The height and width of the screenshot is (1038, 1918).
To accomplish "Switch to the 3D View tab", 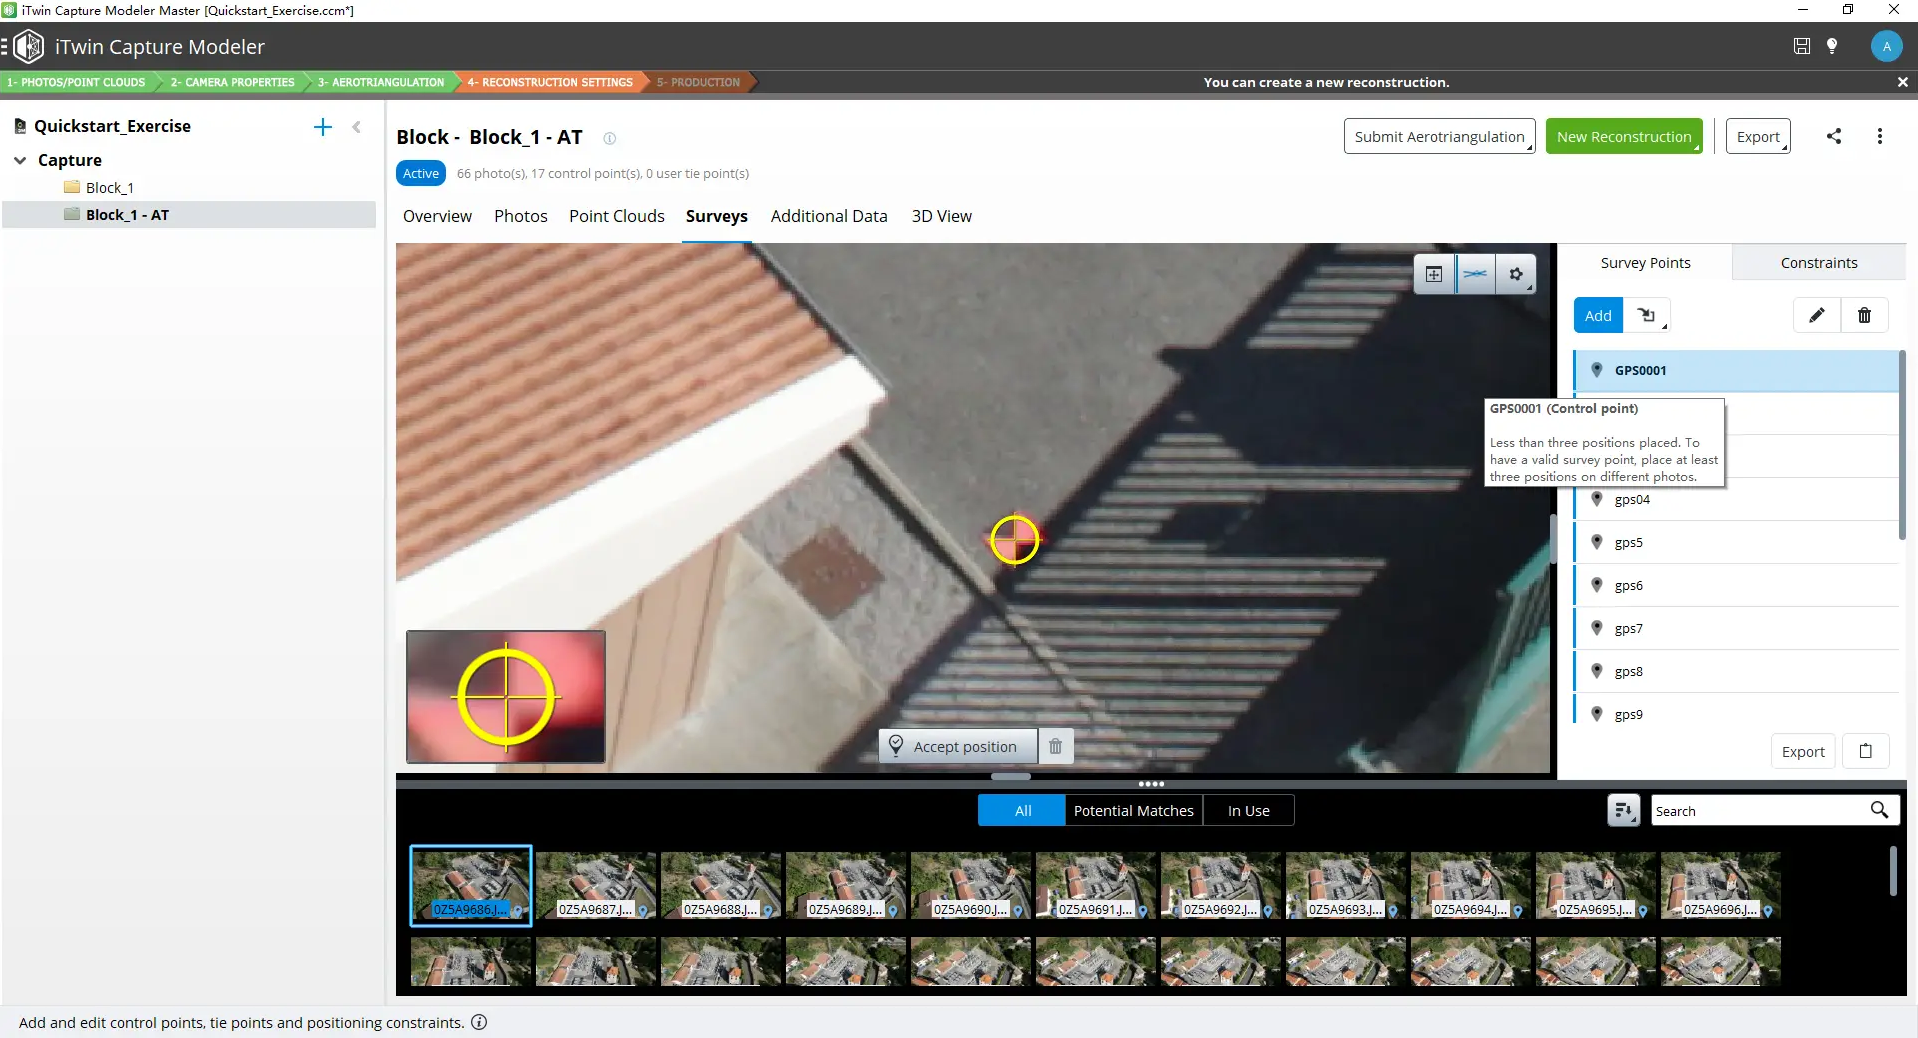I will point(942,216).
